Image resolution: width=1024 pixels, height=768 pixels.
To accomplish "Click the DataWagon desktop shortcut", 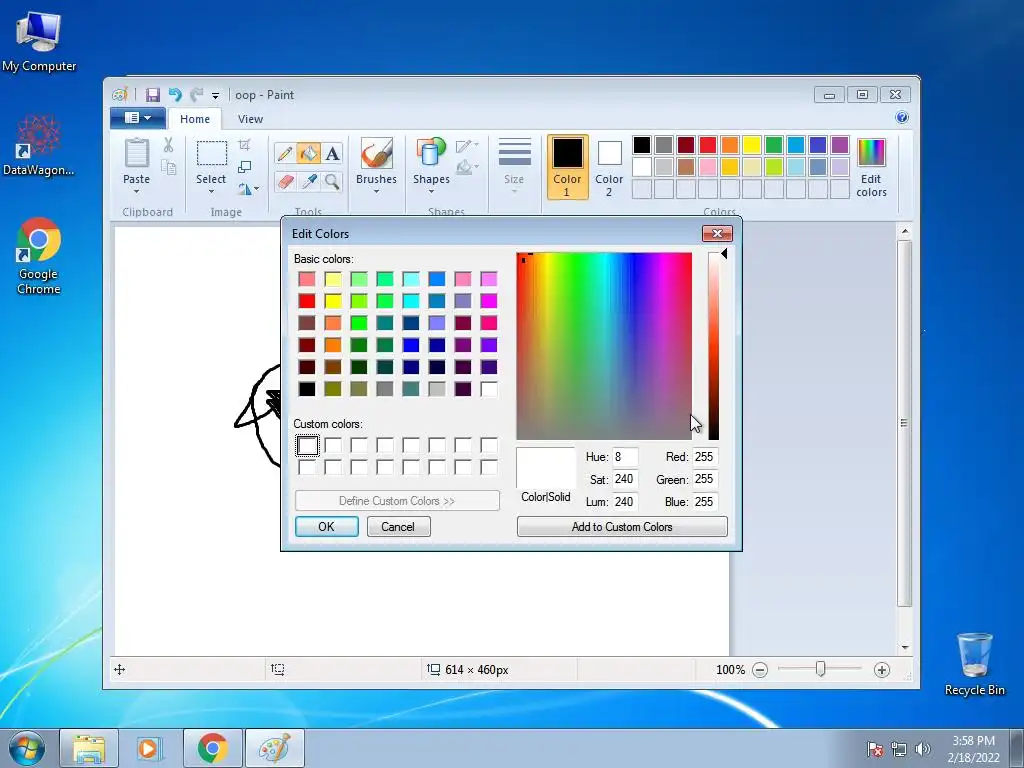I will 39,145.
